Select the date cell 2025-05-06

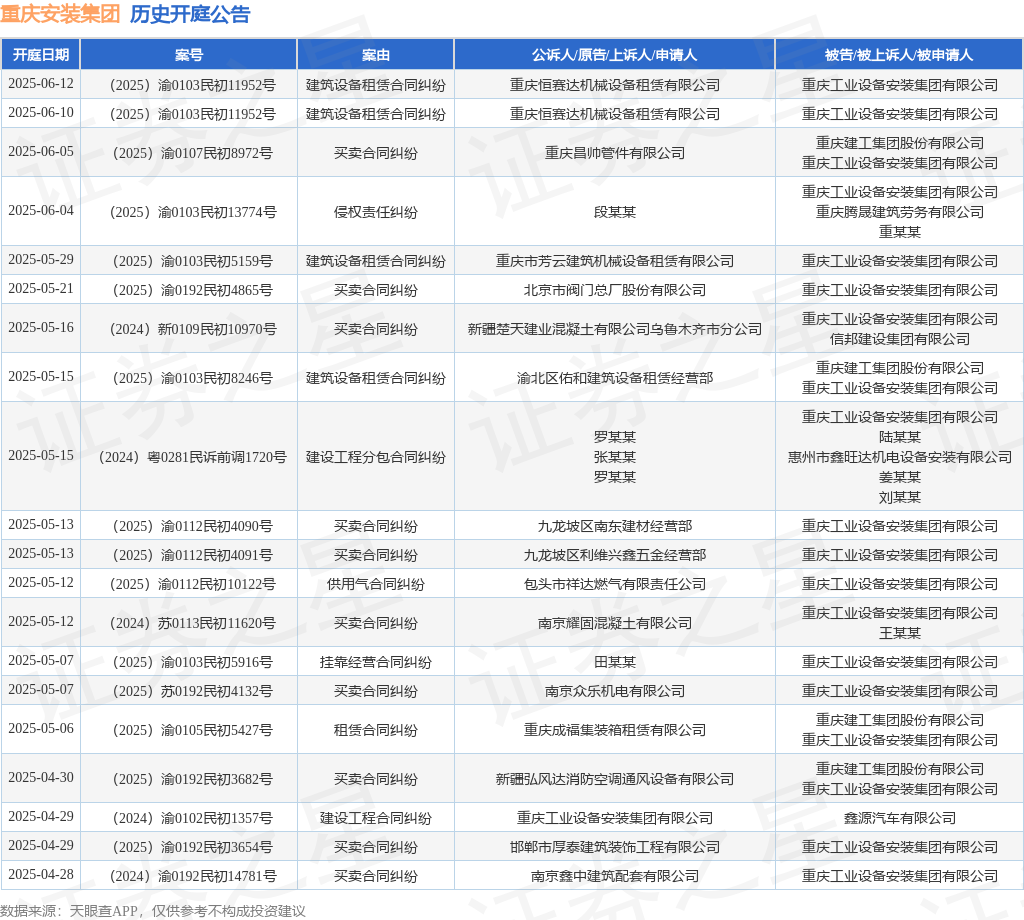(x=40, y=729)
